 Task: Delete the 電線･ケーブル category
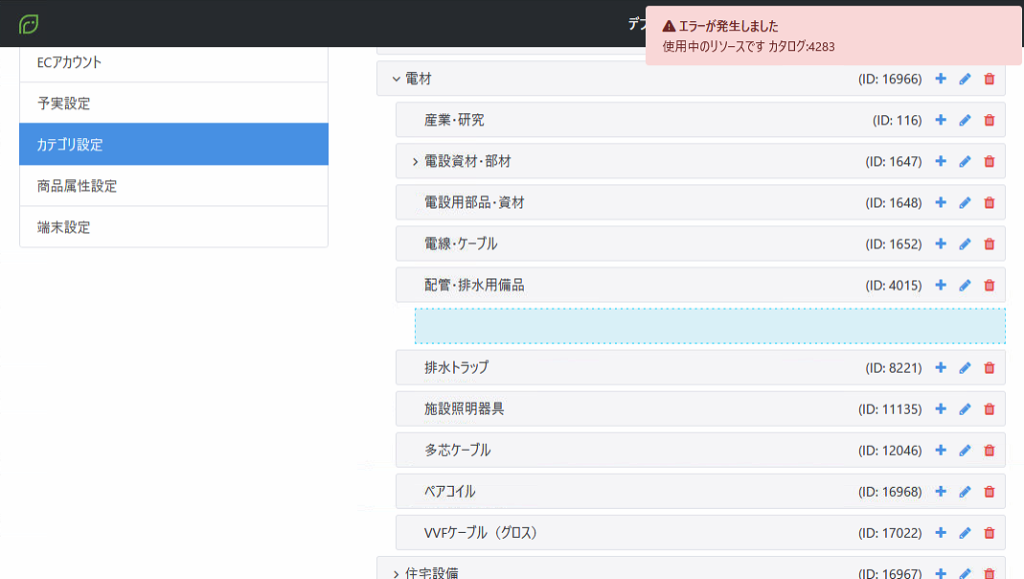click(989, 244)
